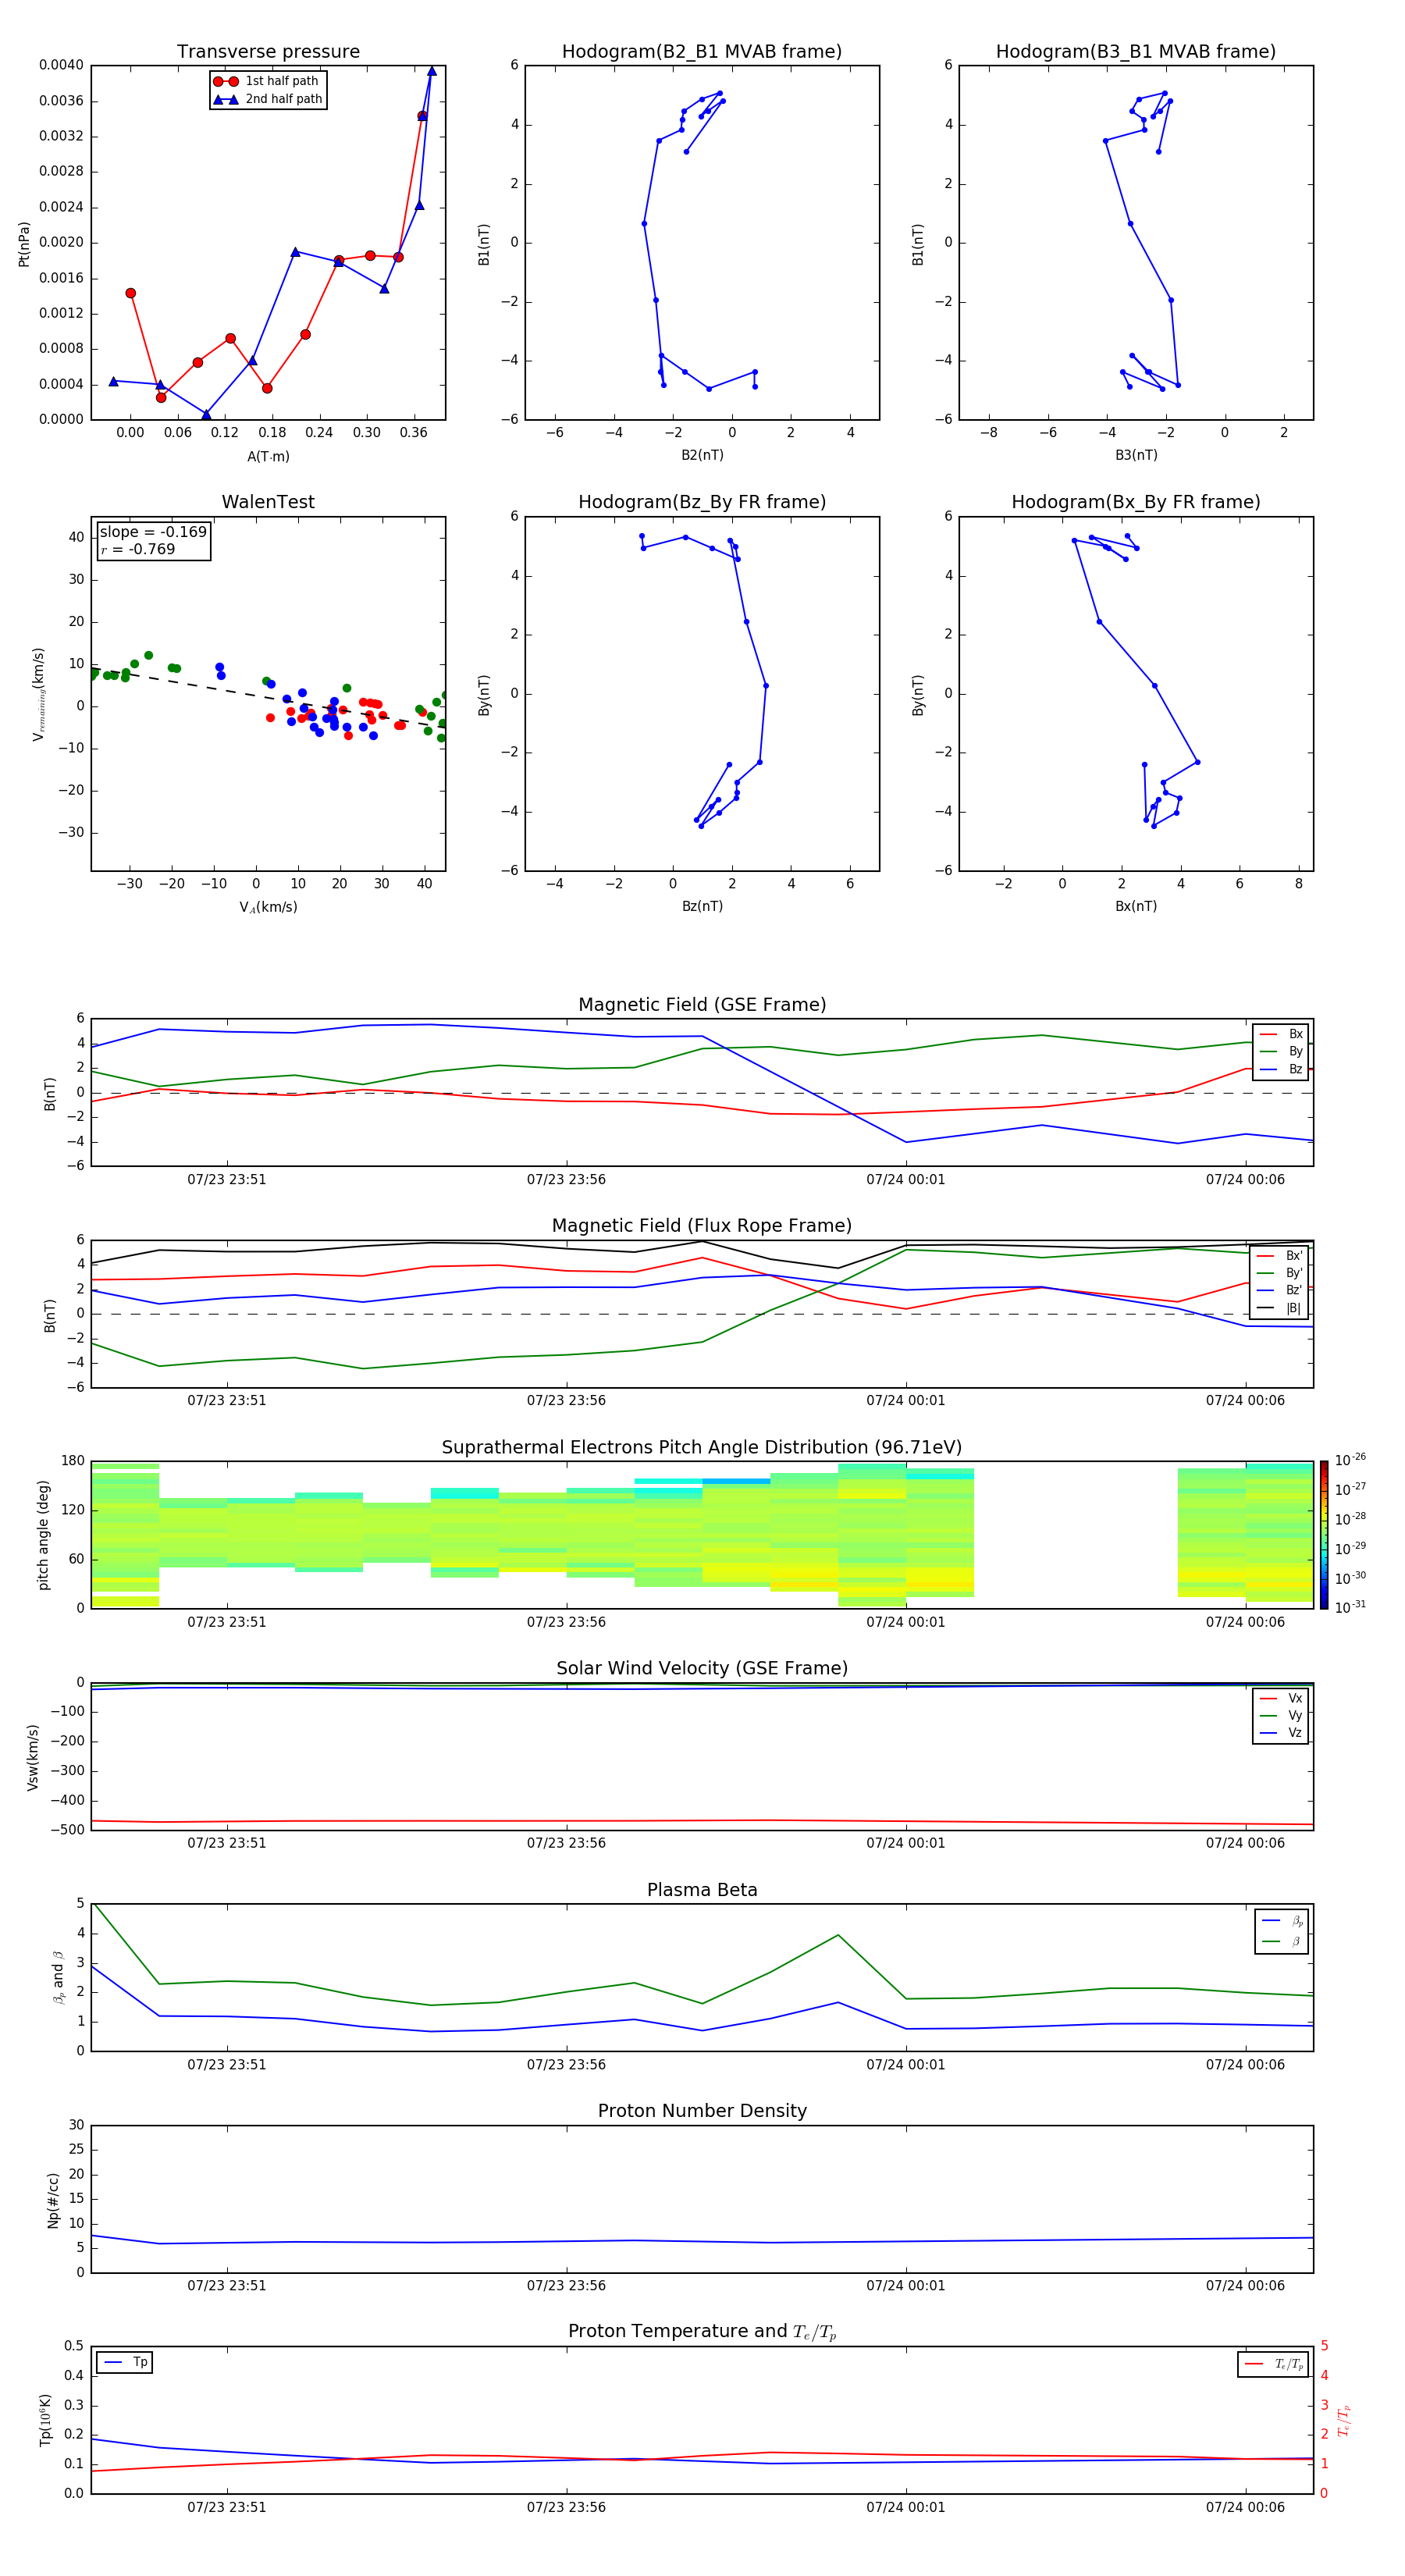Image resolution: width=1405 pixels, height=2576 pixels.
Task: Click the 'r = -0.769' annotation
Action: coord(138,549)
